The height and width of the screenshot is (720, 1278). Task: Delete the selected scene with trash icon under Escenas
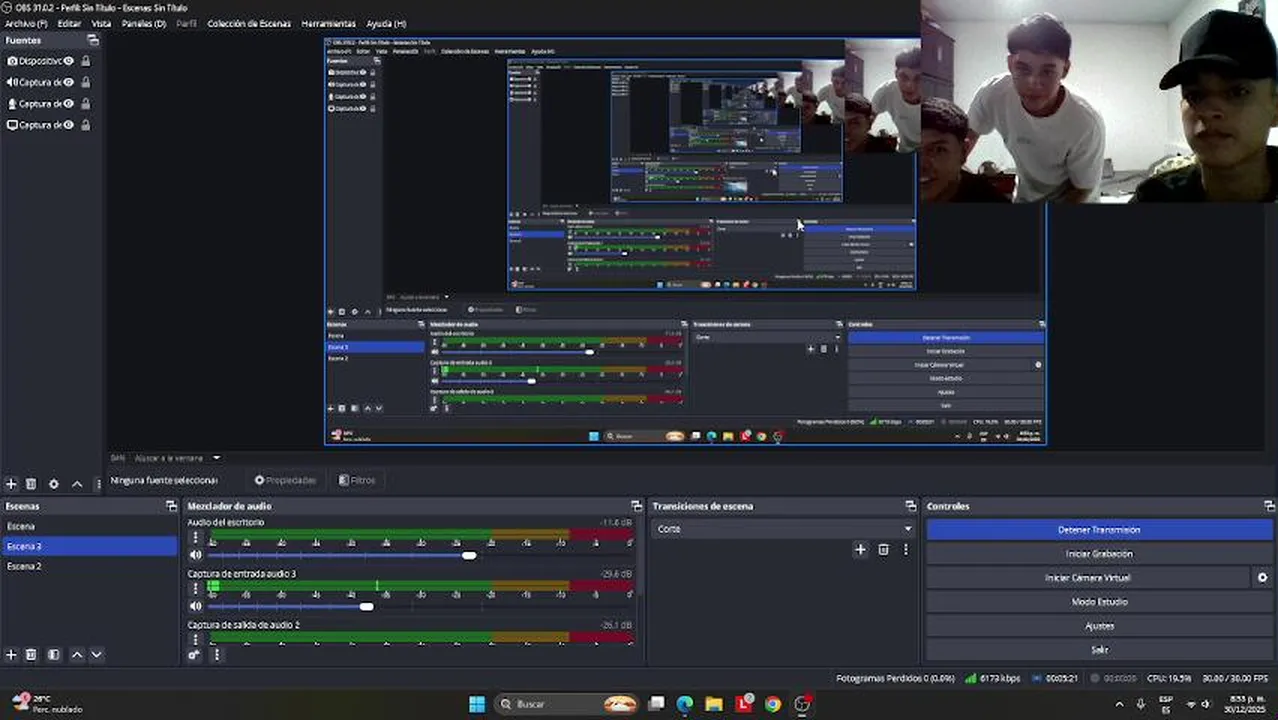[31, 655]
